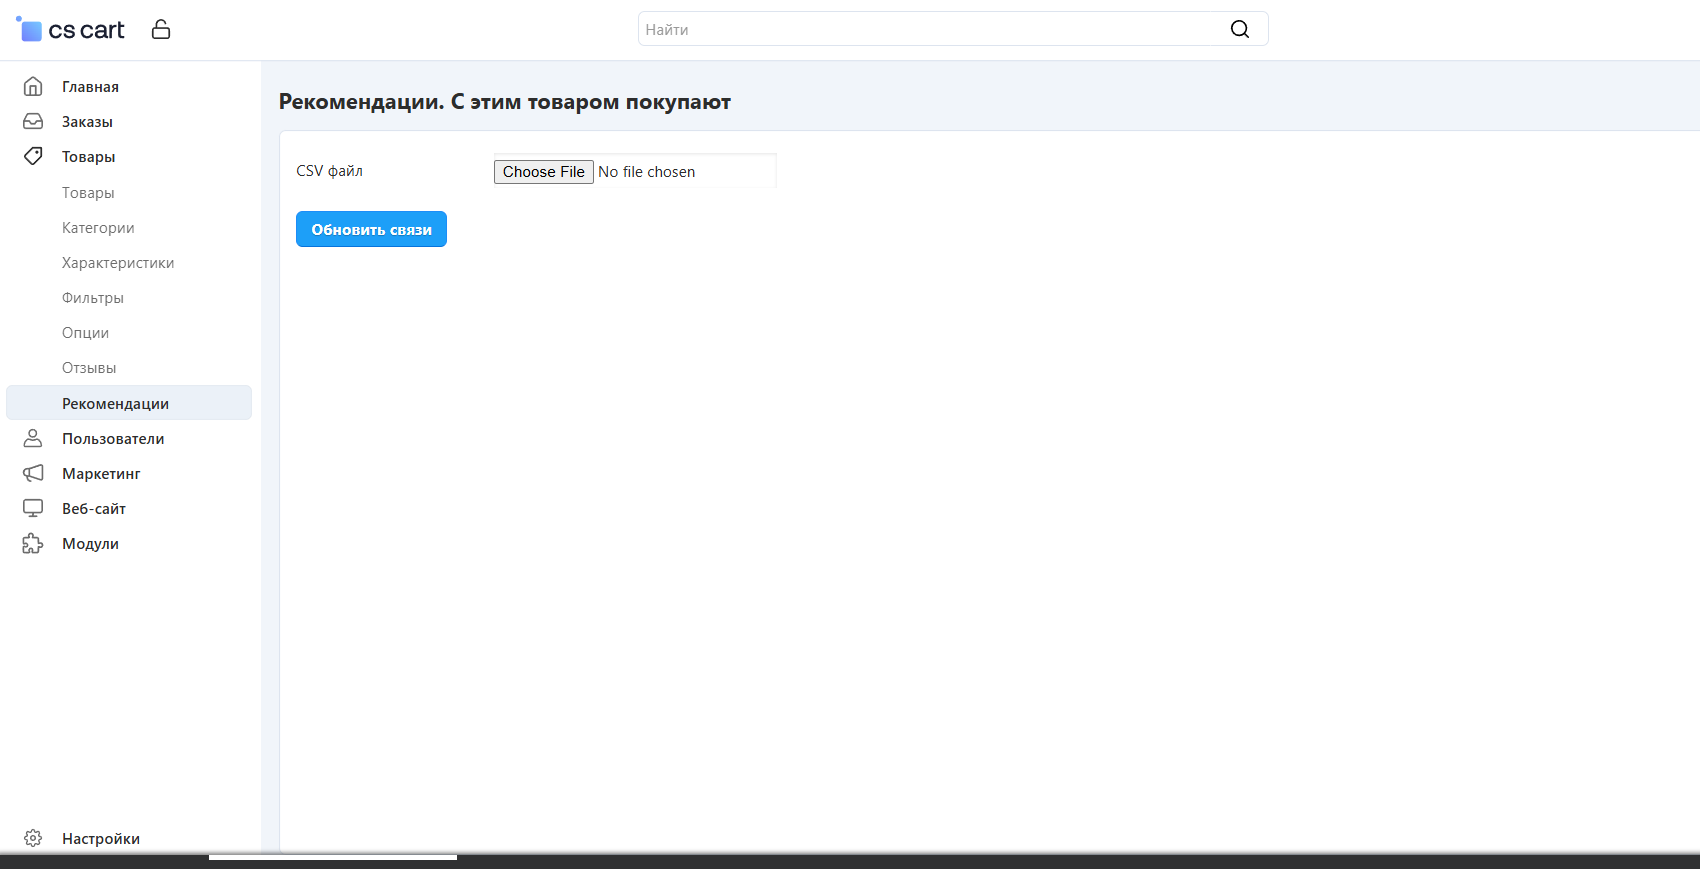Collapse the Товары parent menu
Screen dimensions: 1700x869
(88, 157)
